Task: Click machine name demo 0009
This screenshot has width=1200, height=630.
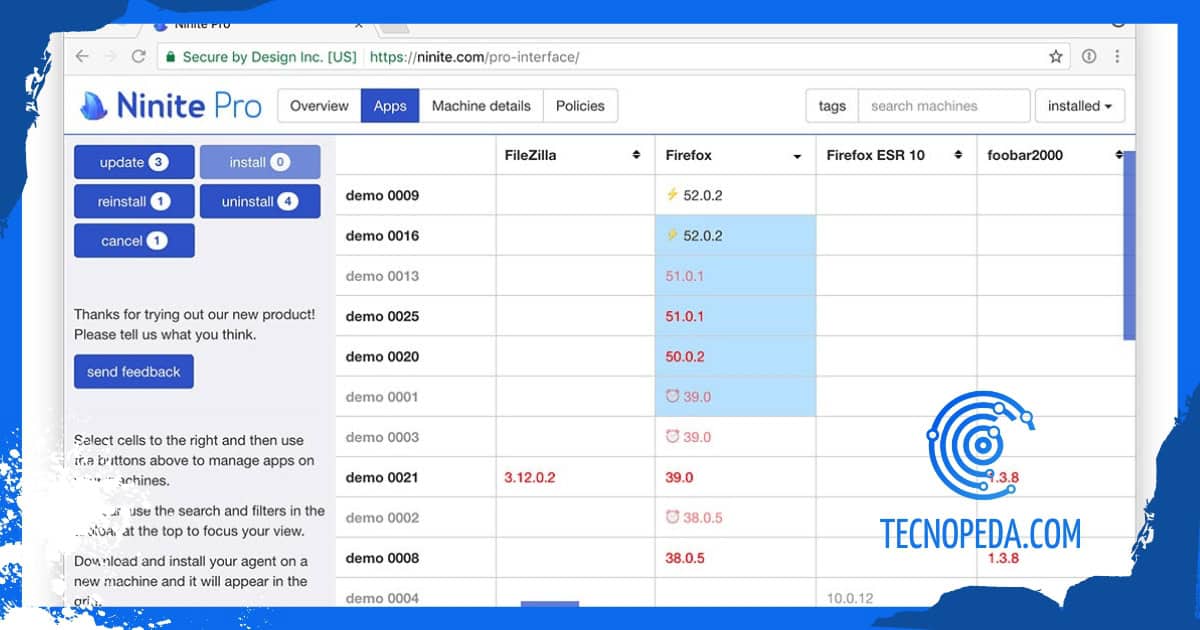Action: pos(382,195)
